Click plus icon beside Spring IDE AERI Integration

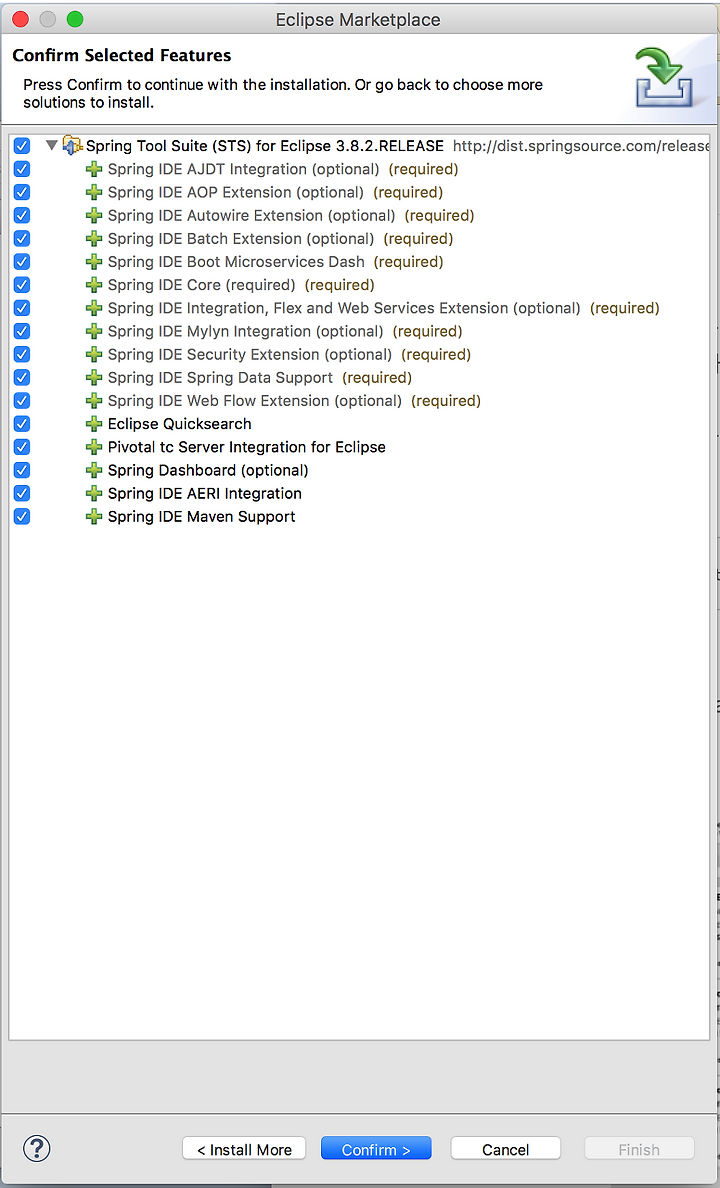(94, 493)
